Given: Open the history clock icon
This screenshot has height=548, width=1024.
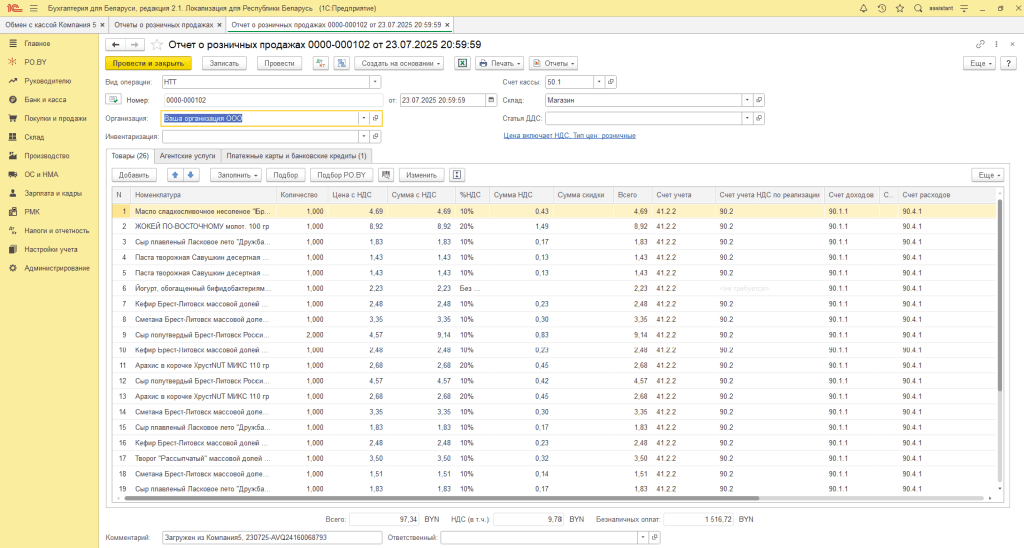Looking at the screenshot, I should tap(882, 8).
